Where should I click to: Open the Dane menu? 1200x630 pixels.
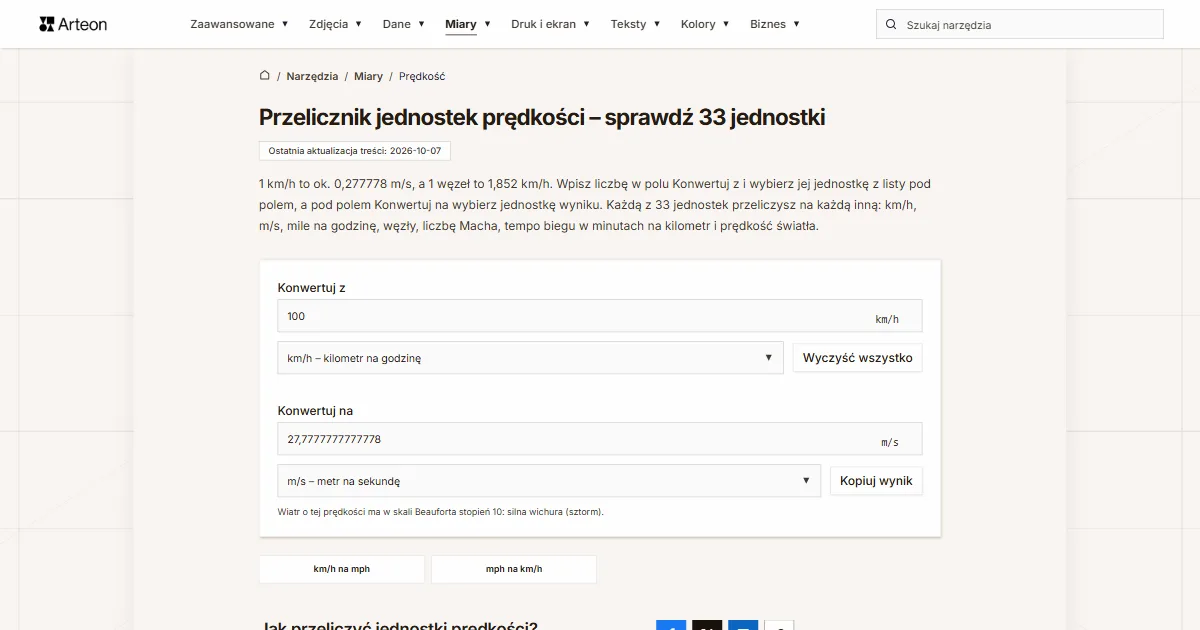click(x=404, y=24)
